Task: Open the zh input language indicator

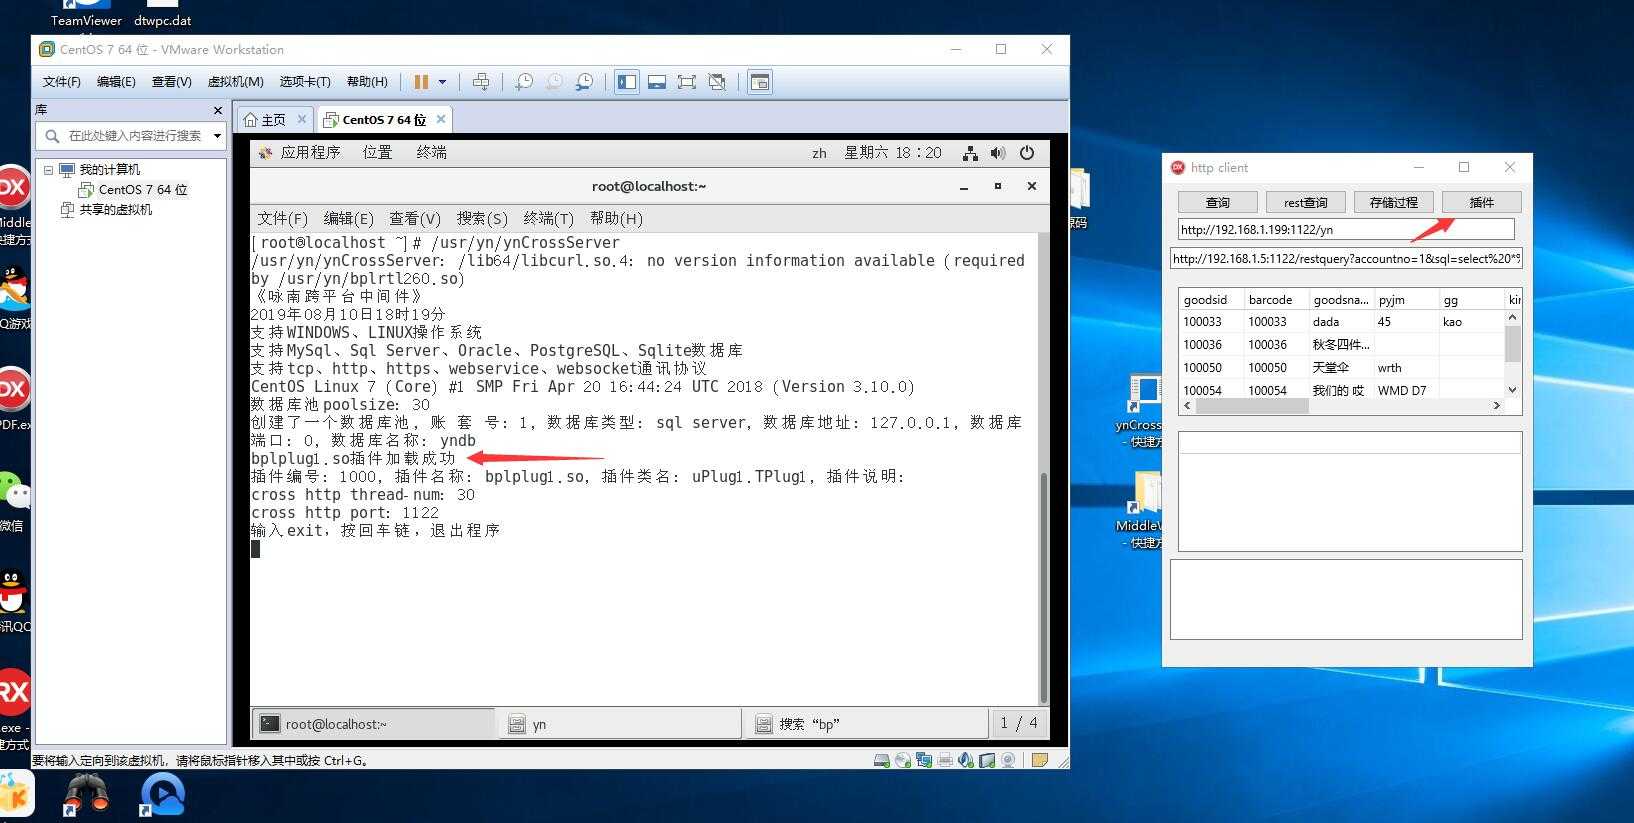Action: (x=819, y=153)
